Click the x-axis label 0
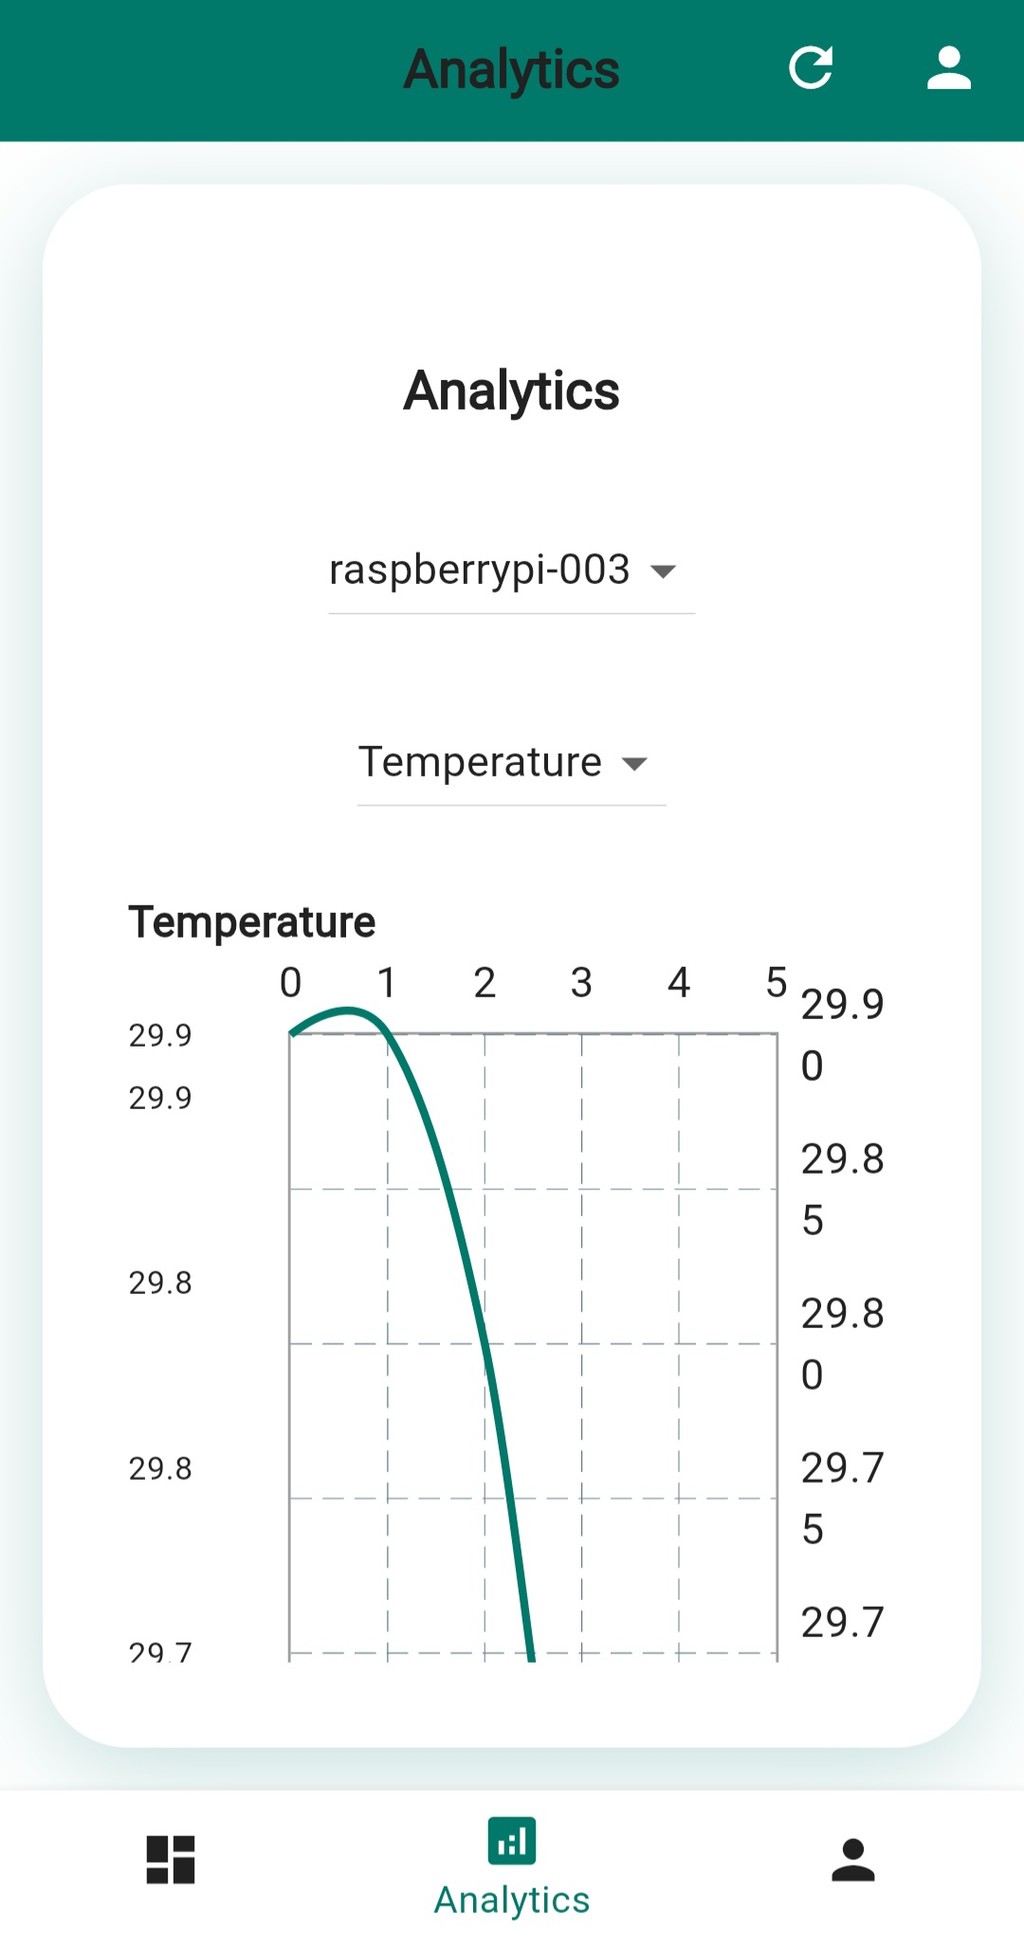1024x1949 pixels. 290,983
